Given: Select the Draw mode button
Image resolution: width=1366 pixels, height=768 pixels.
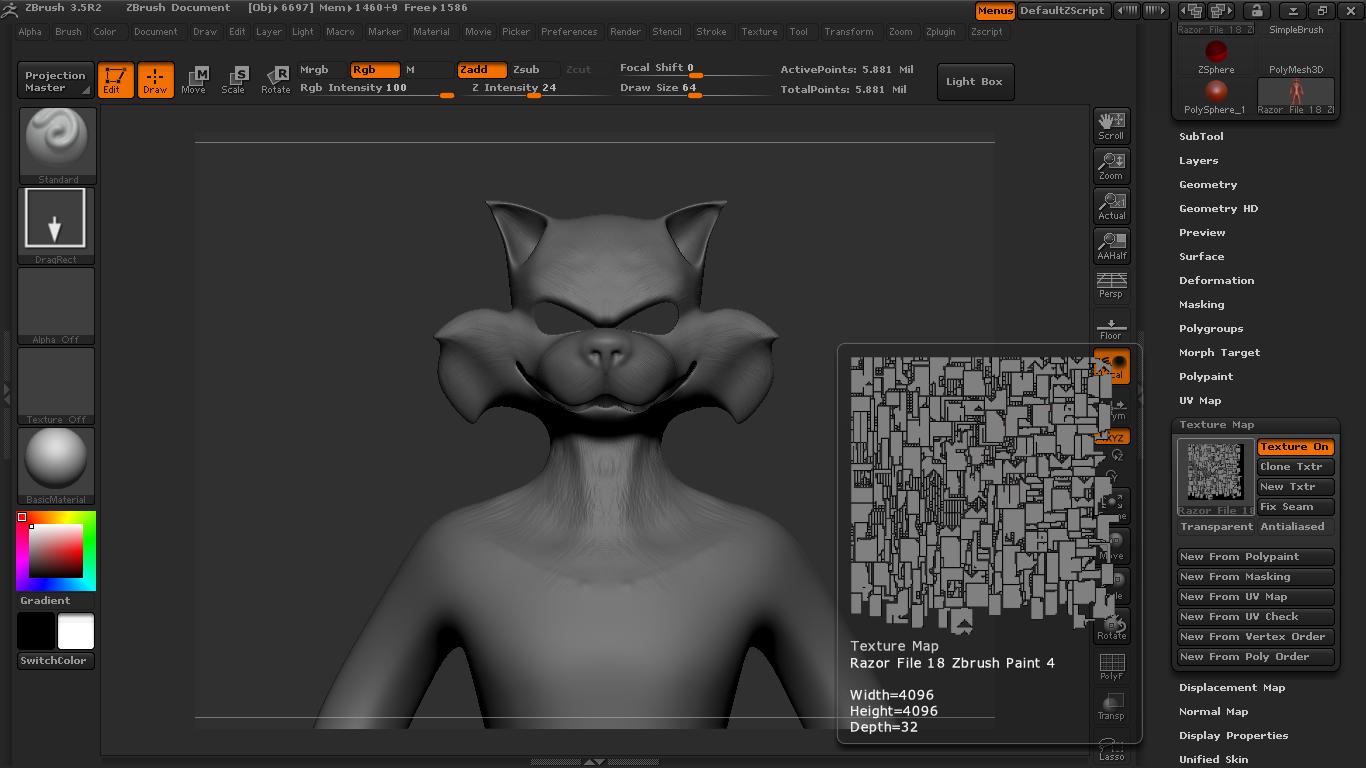Looking at the screenshot, I should pyautogui.click(x=155, y=81).
